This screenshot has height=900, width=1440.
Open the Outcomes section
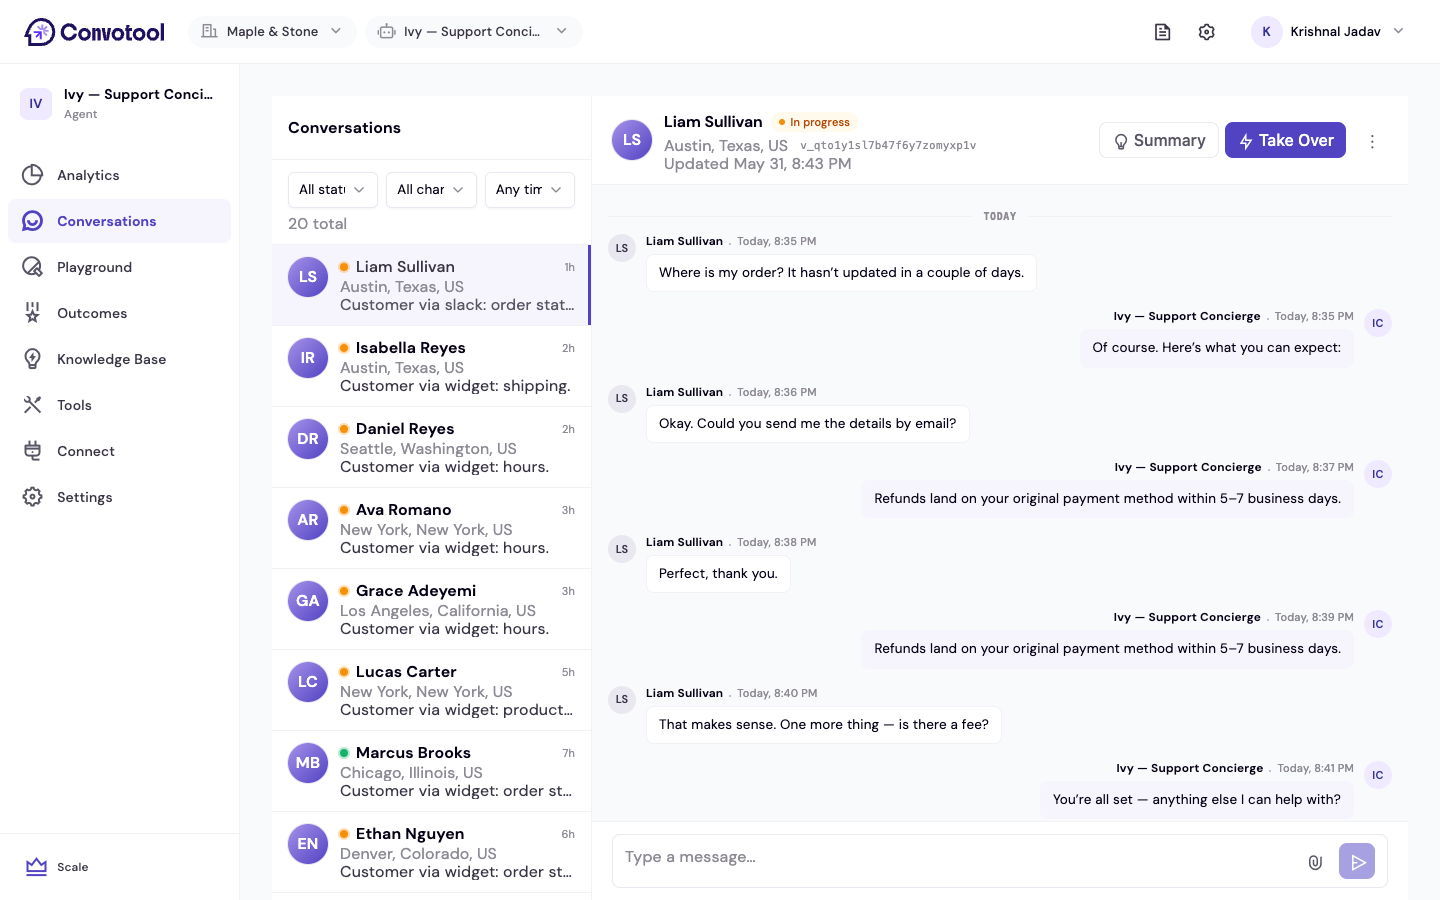pyautogui.click(x=120, y=313)
